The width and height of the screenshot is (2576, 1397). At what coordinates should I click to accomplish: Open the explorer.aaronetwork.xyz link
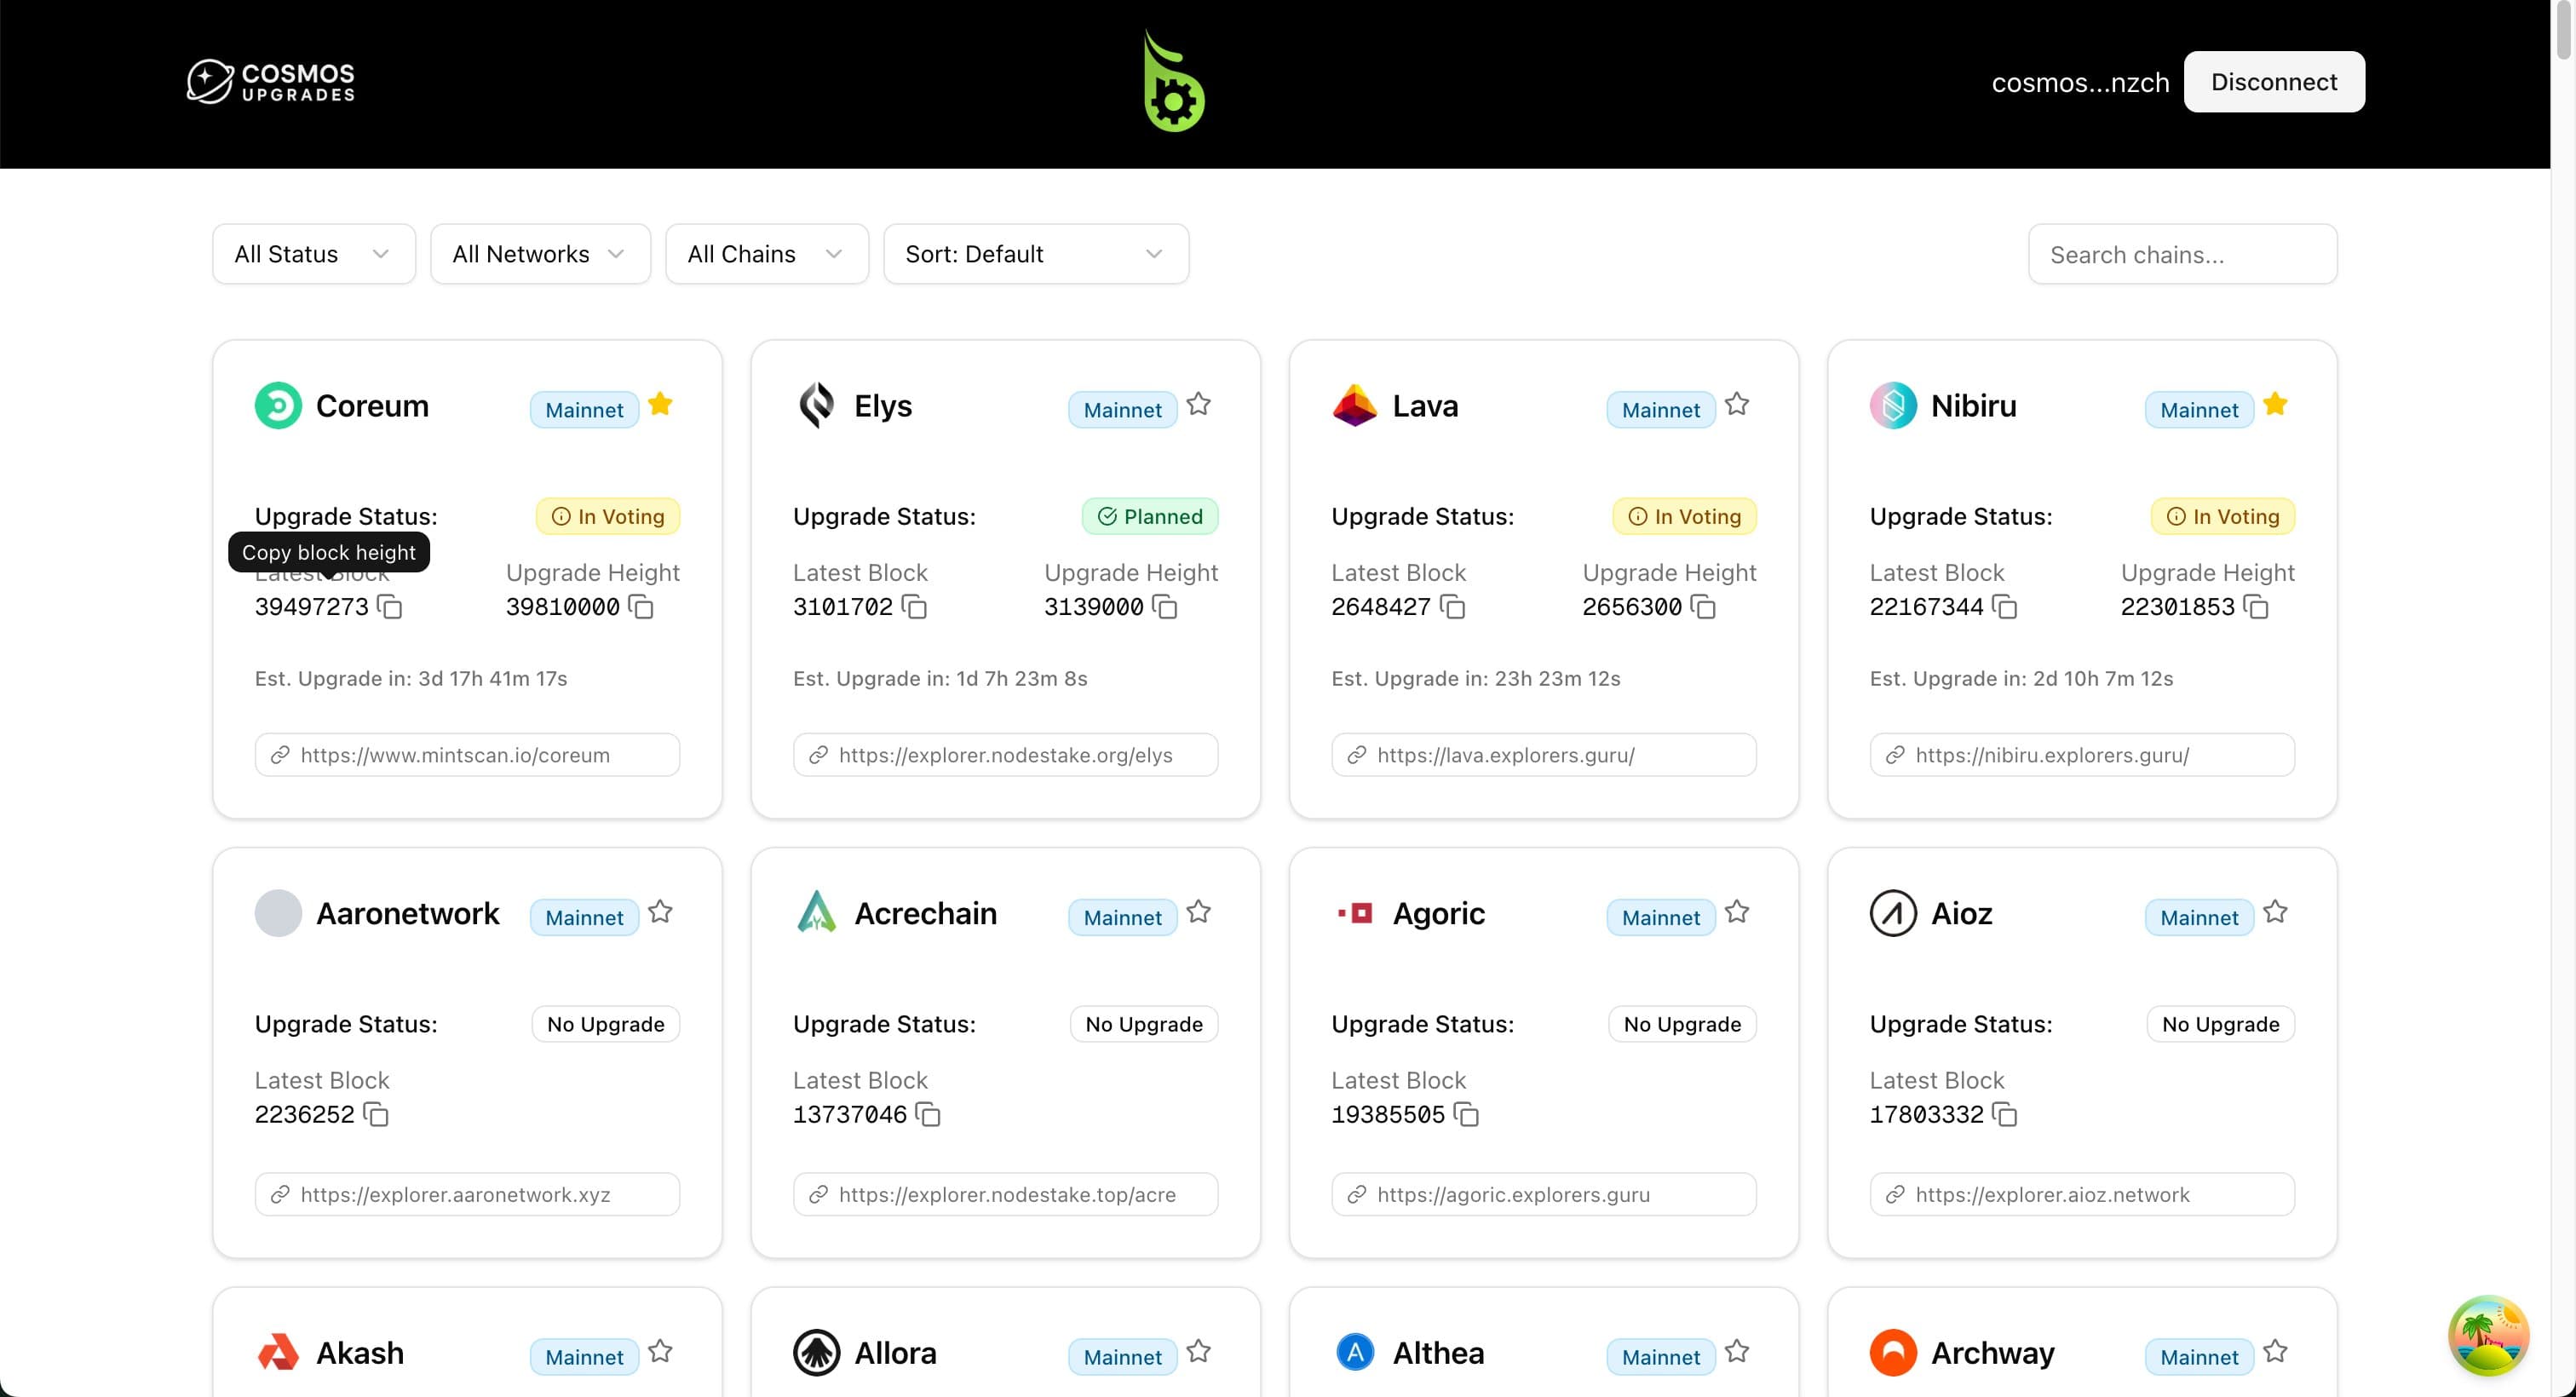(x=467, y=1194)
